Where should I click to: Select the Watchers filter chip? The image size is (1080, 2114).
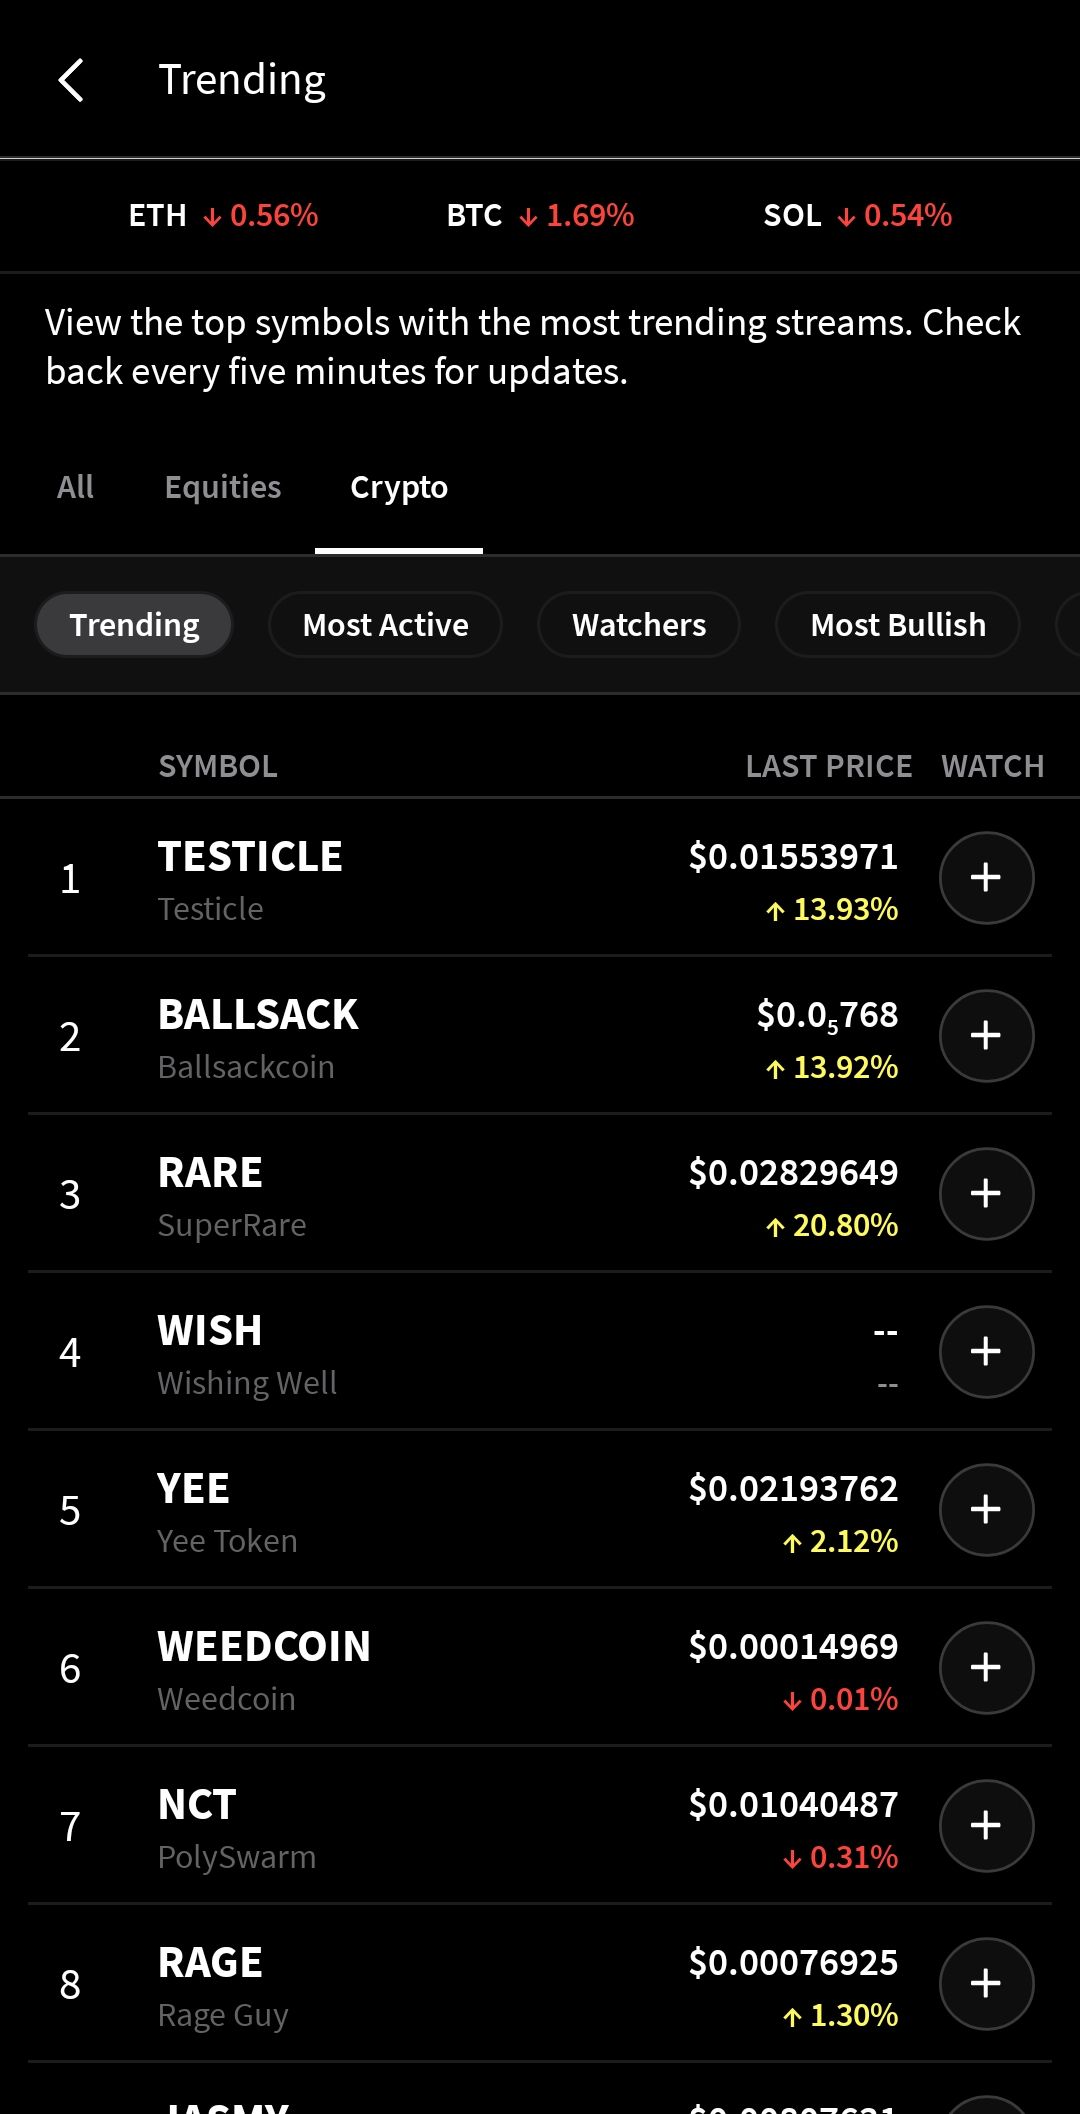639,625
